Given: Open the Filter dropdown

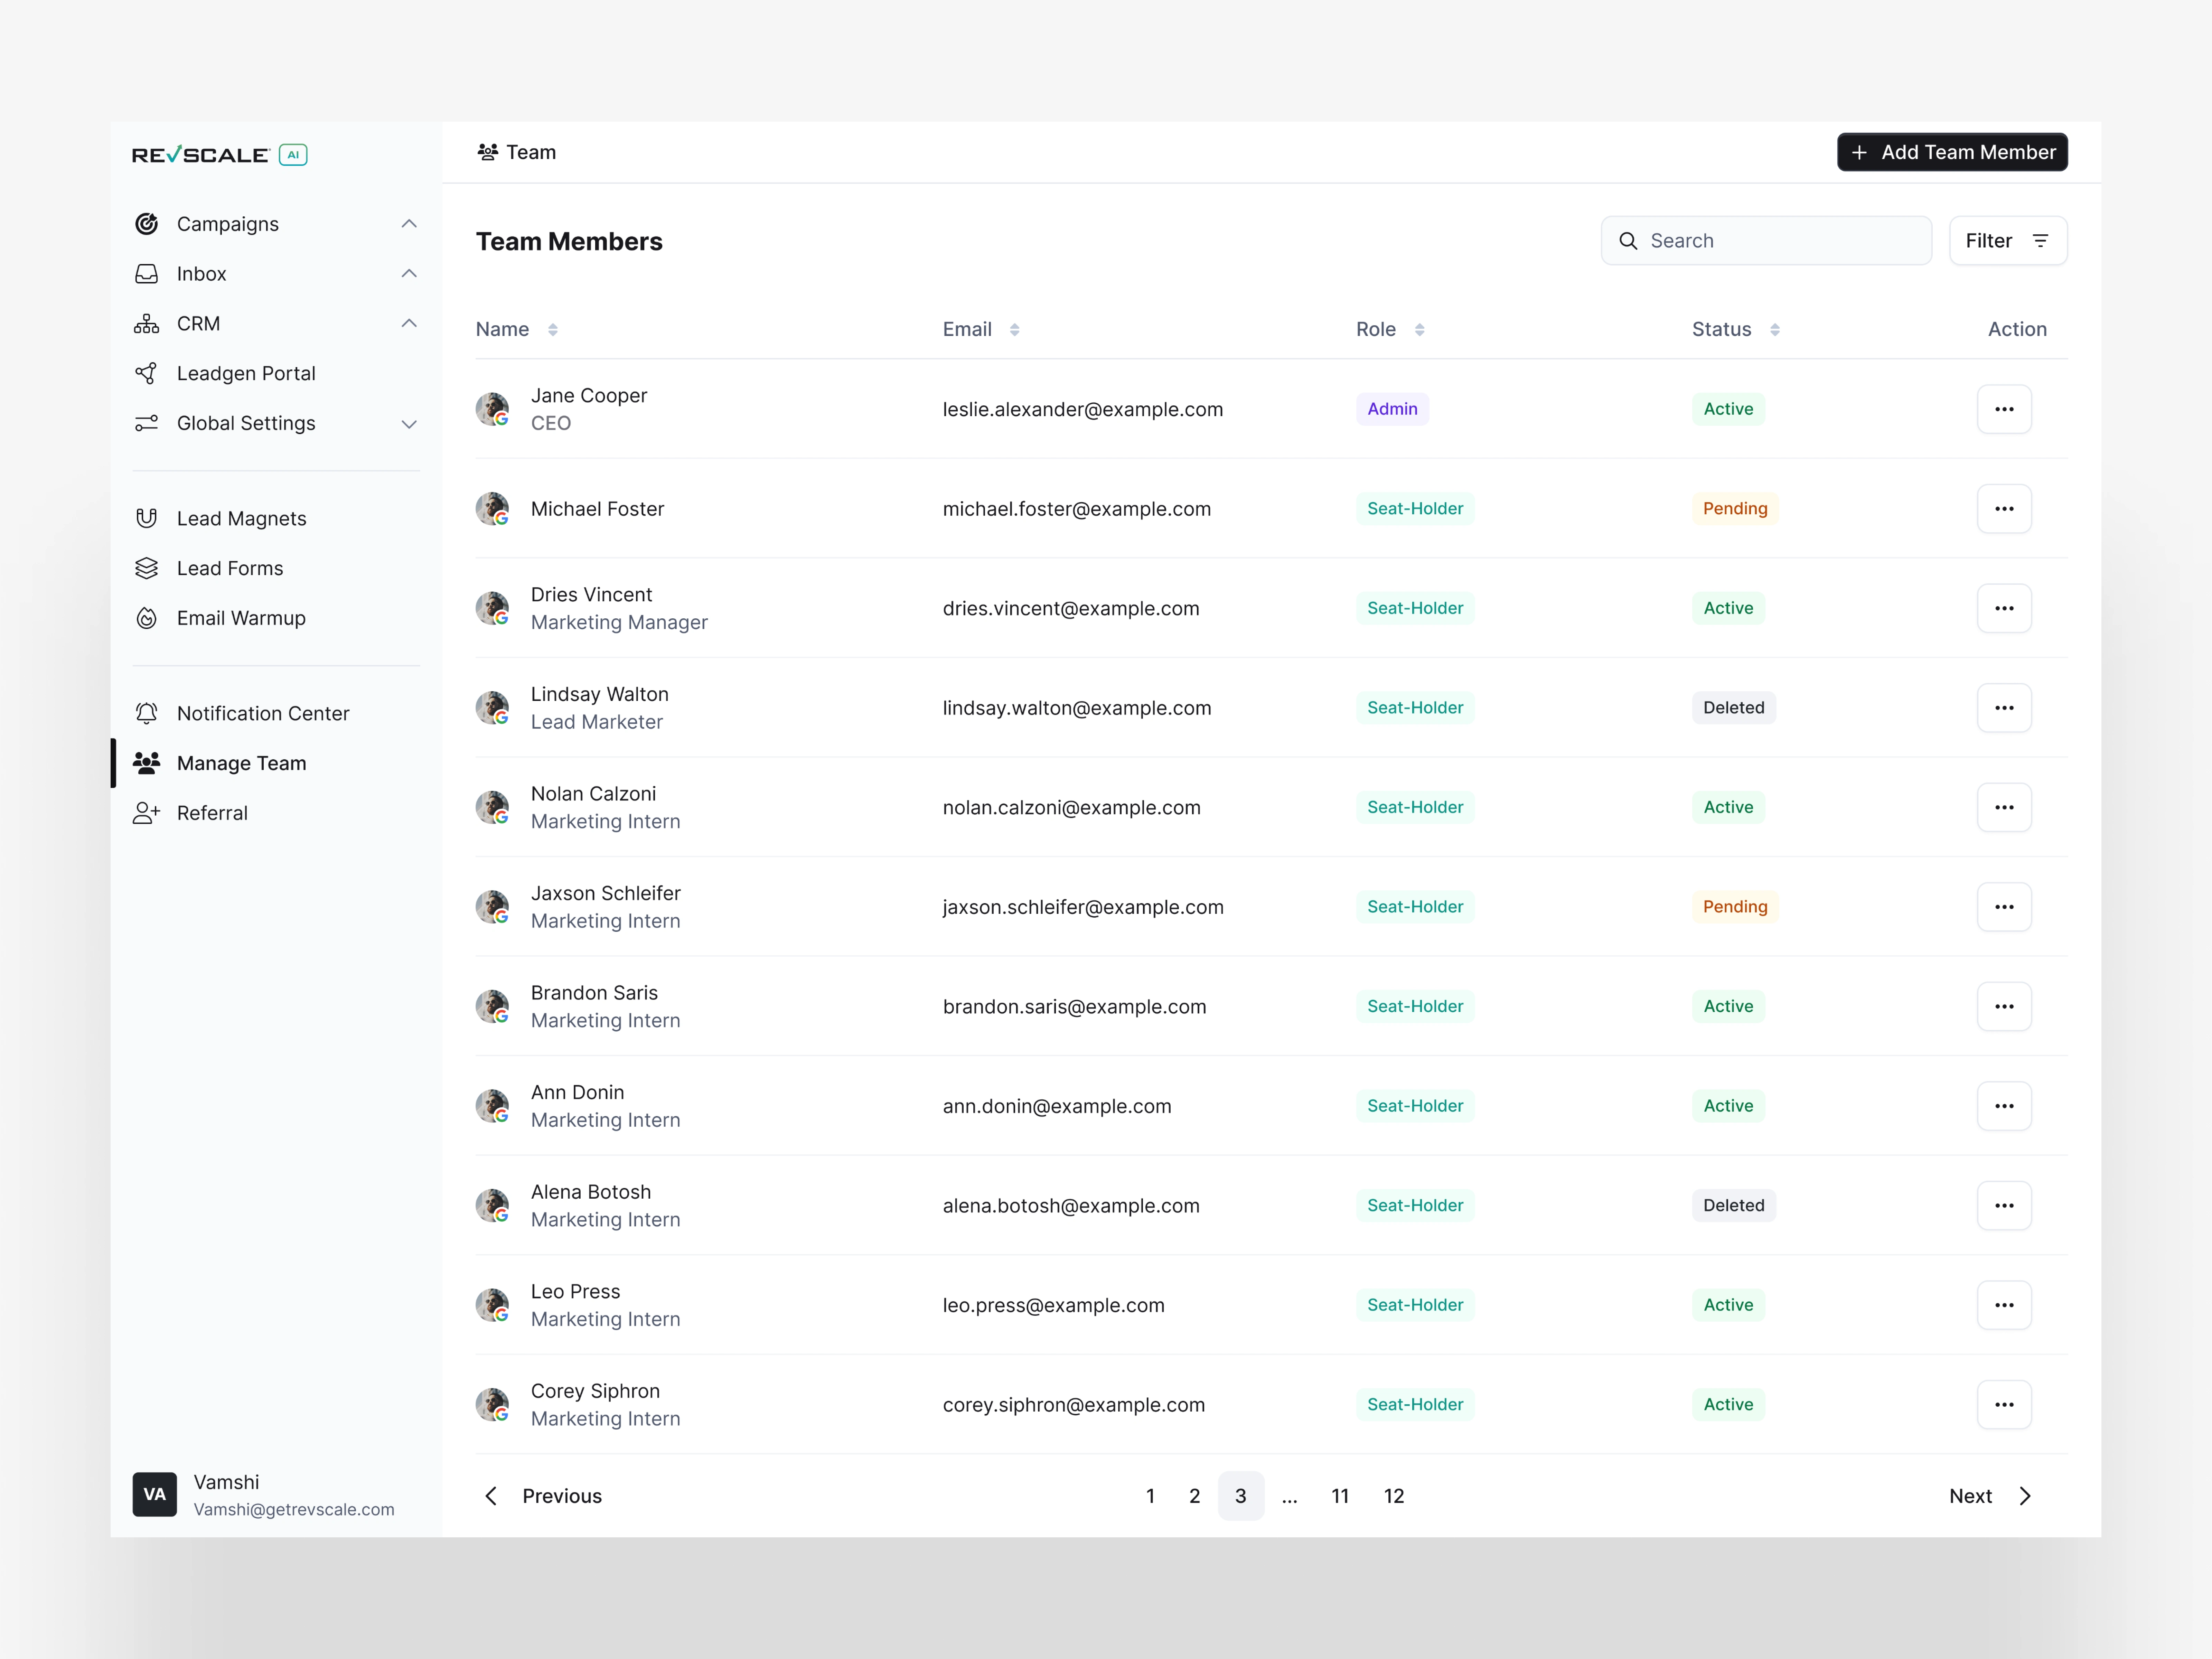Looking at the screenshot, I should [x=2008, y=241].
